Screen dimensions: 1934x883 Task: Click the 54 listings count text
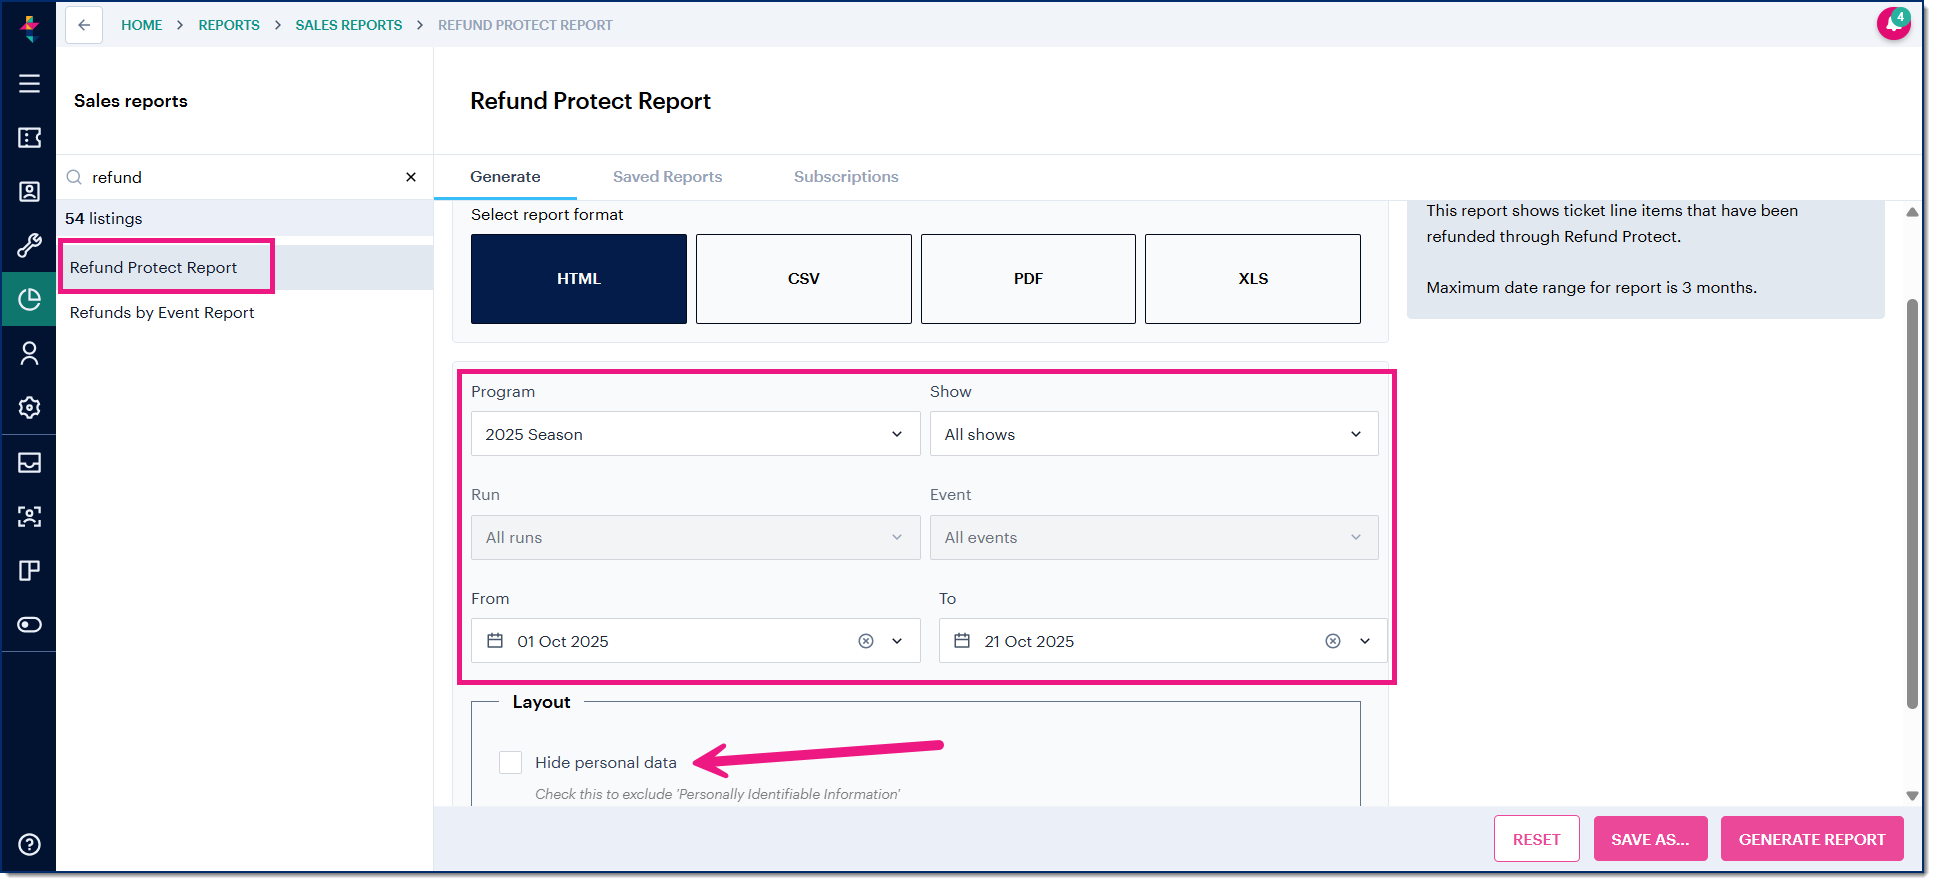pyautogui.click(x=104, y=218)
